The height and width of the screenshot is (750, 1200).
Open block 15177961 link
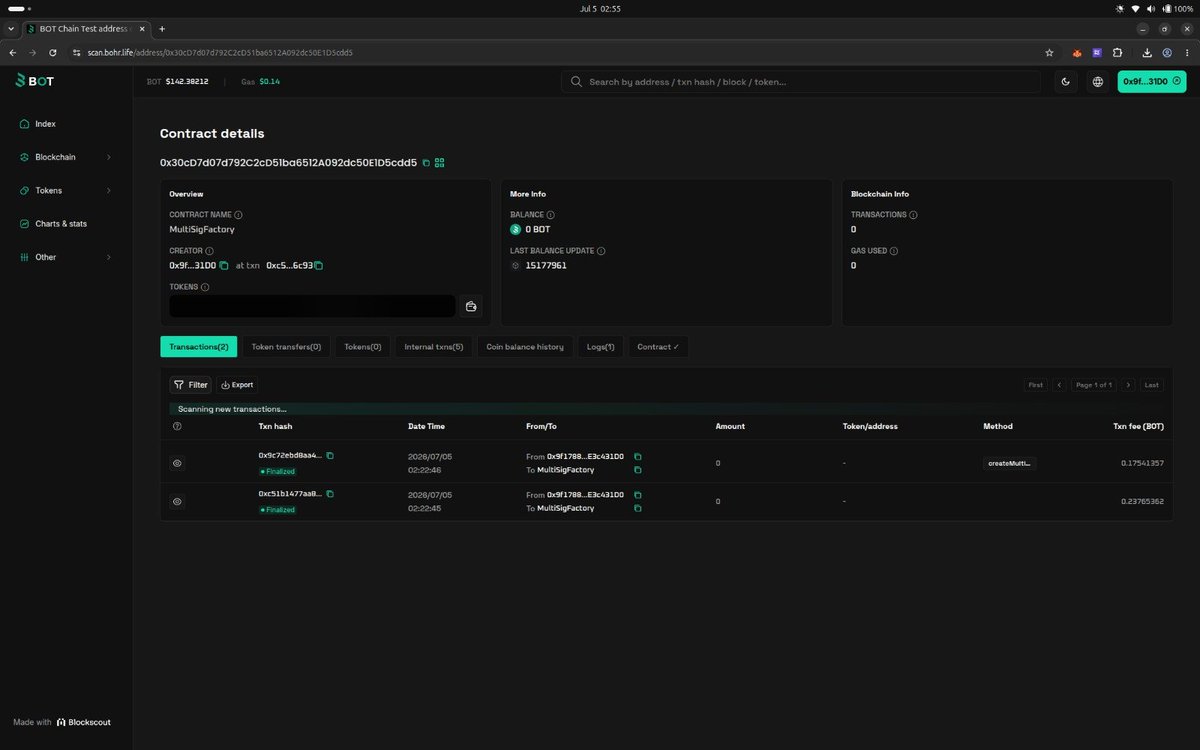click(546, 266)
